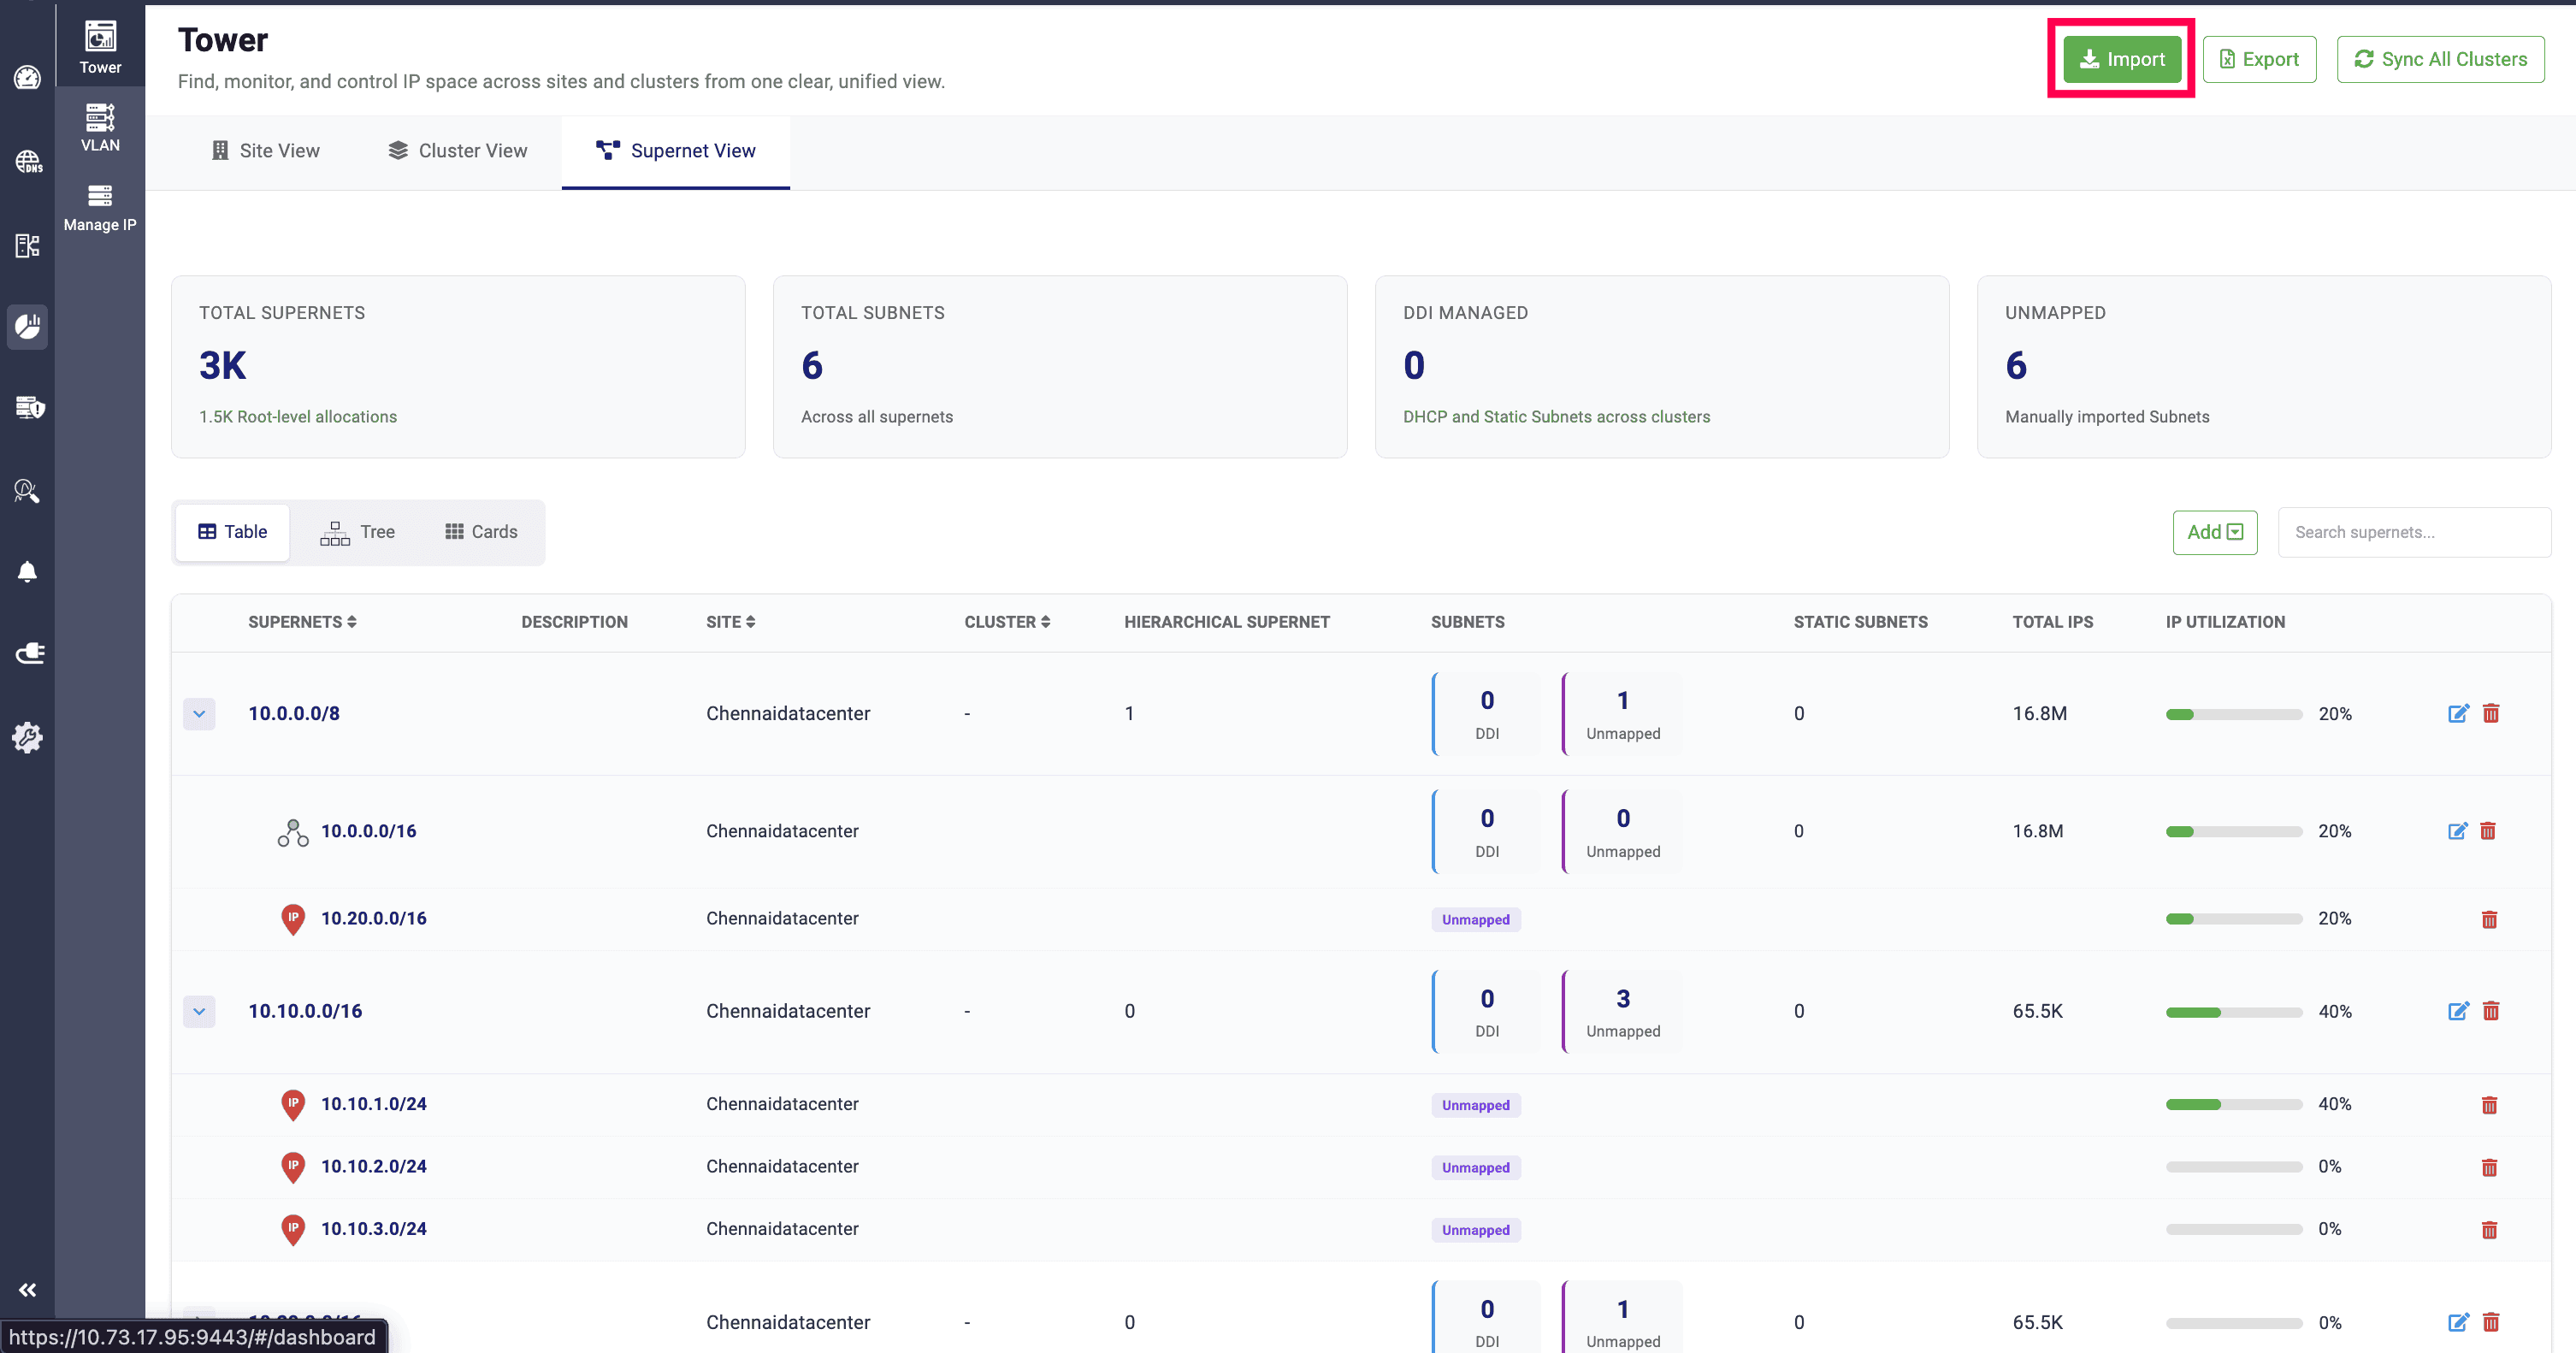
Task: Open the Add dropdown
Action: 2214,532
